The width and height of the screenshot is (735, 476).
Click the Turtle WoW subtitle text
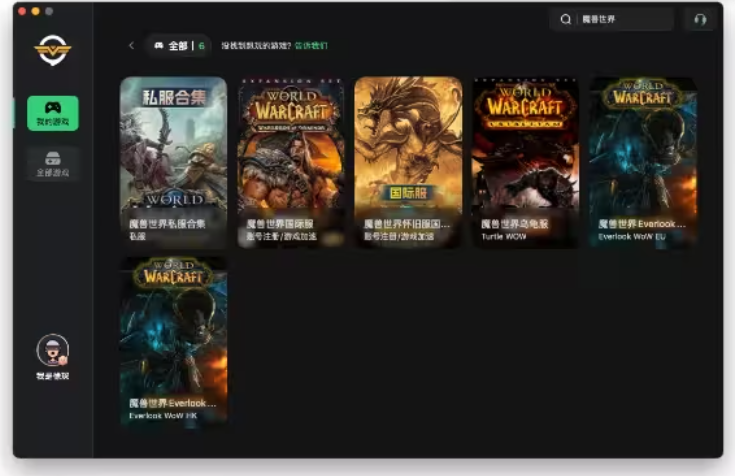pos(503,236)
